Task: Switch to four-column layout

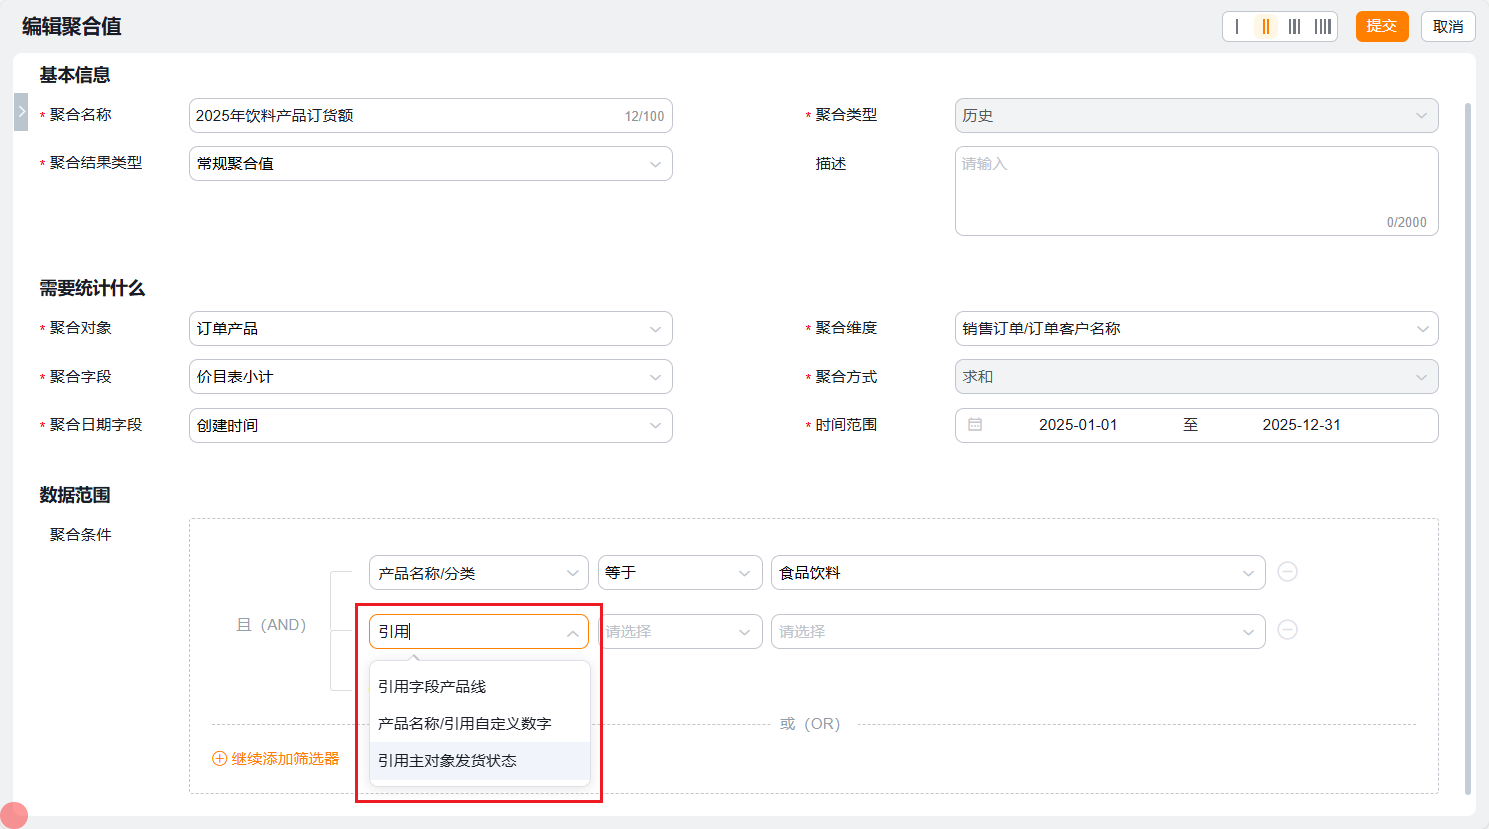Action: 1323,27
